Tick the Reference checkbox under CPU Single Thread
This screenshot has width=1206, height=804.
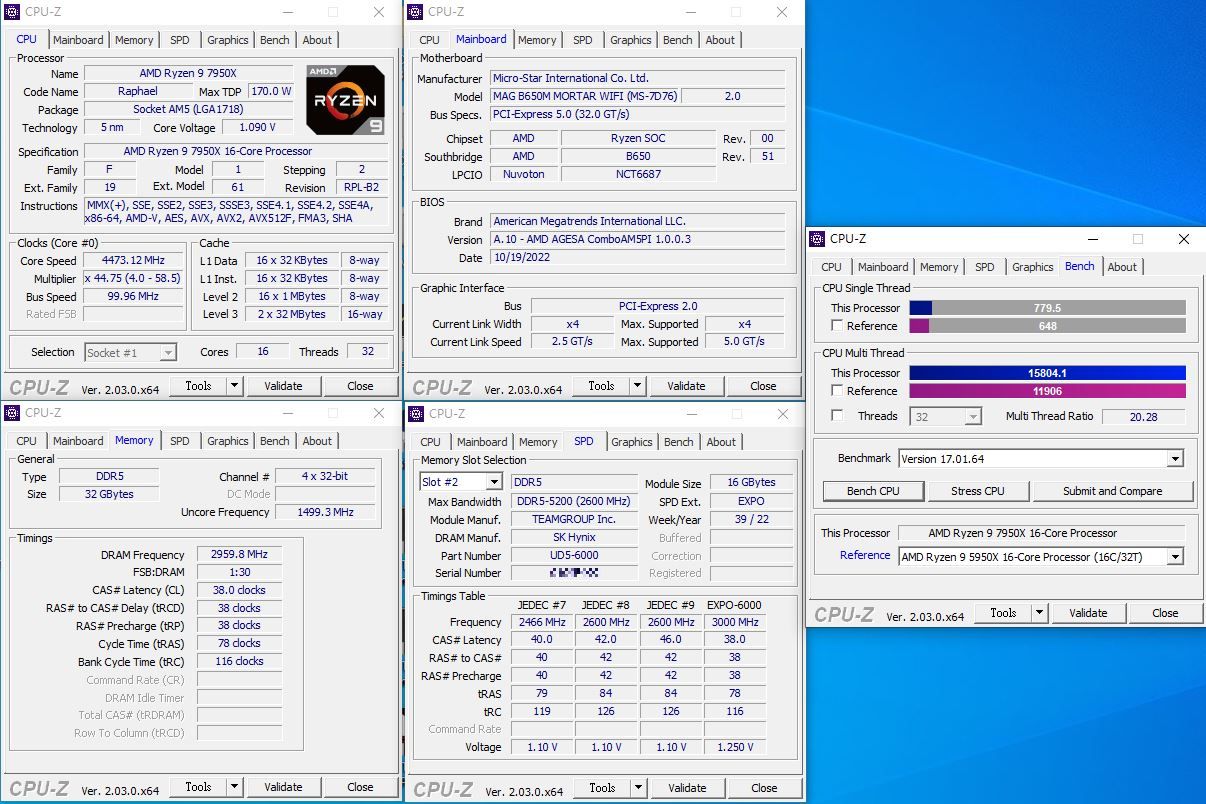click(x=837, y=326)
